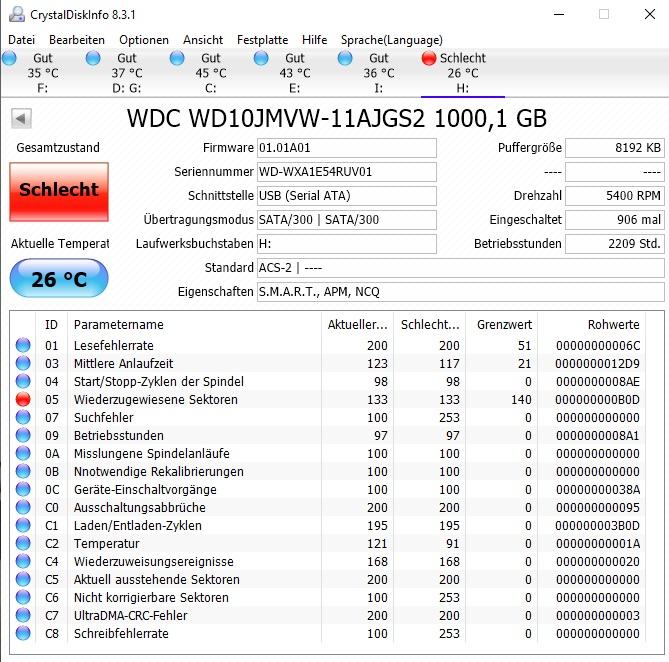Open the Festplatte menu
This screenshot has width=669, height=662.
click(262, 40)
